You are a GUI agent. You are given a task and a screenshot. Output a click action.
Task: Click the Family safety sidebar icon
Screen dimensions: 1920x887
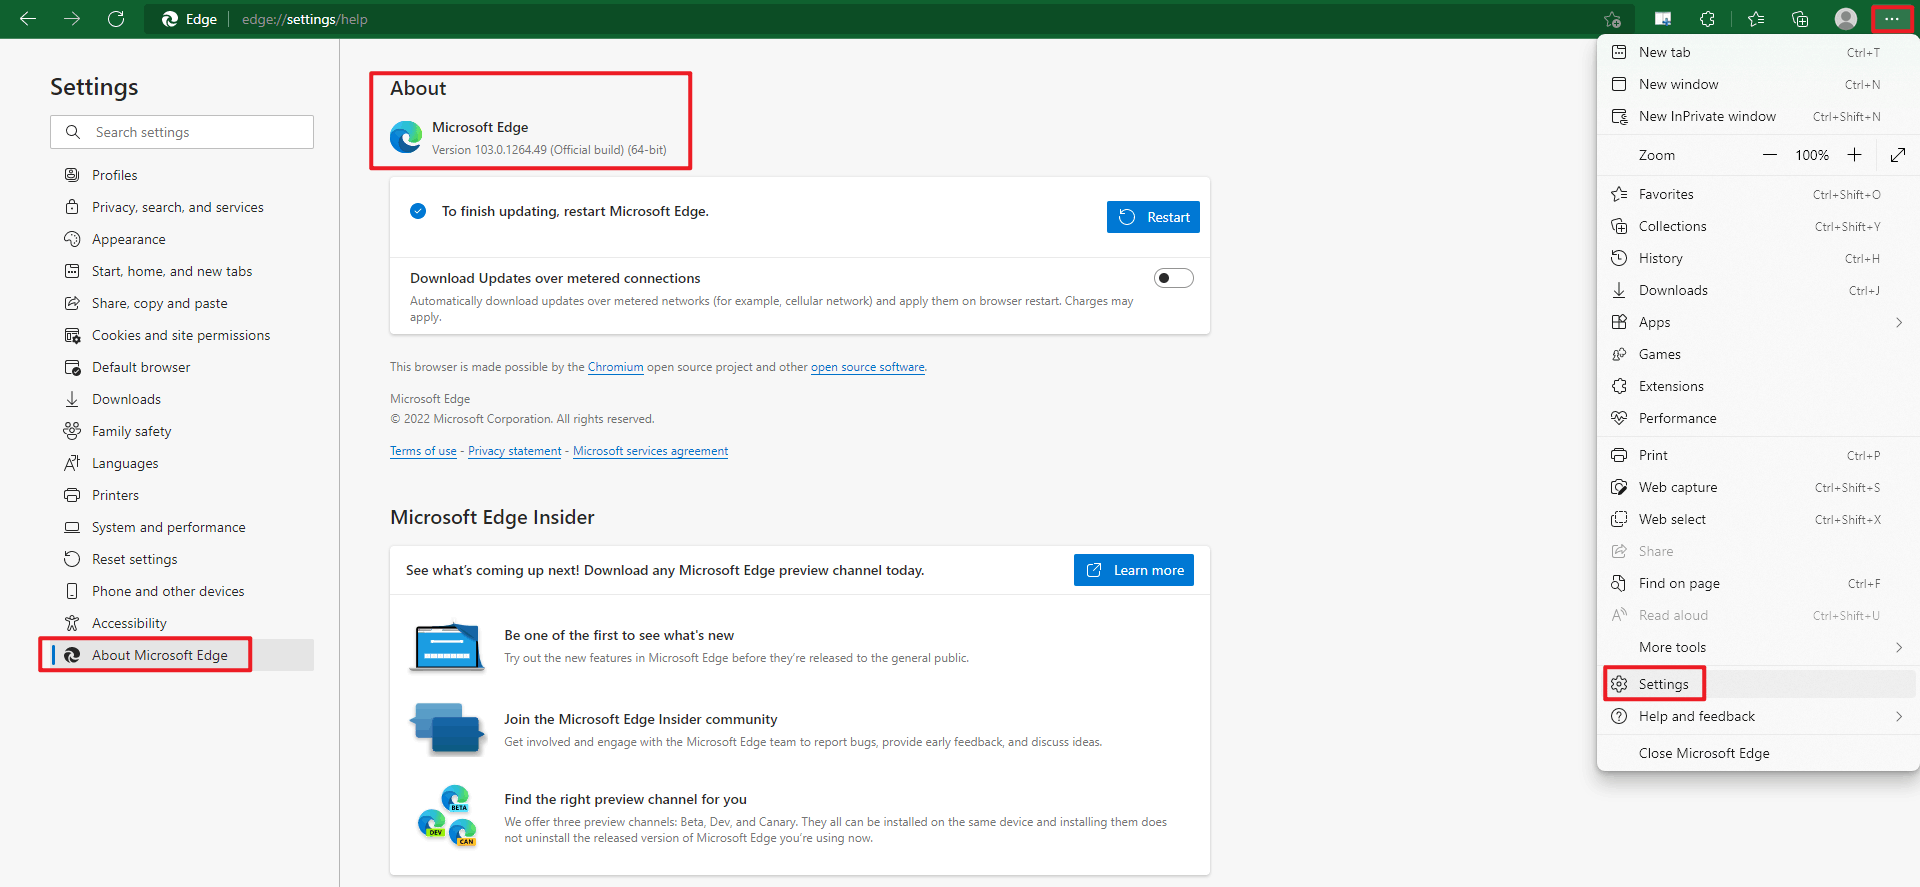click(x=72, y=431)
